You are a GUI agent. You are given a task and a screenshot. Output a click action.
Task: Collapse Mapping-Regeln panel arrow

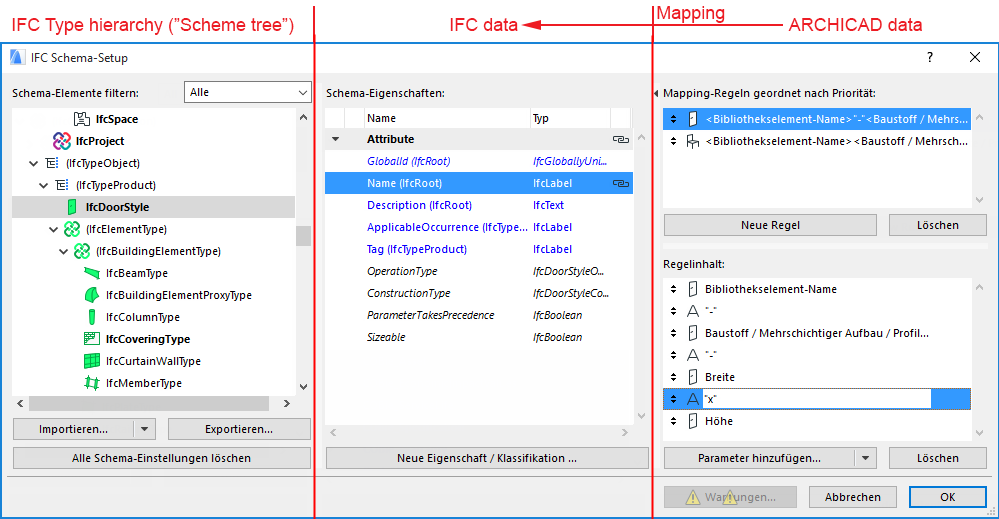(x=656, y=94)
